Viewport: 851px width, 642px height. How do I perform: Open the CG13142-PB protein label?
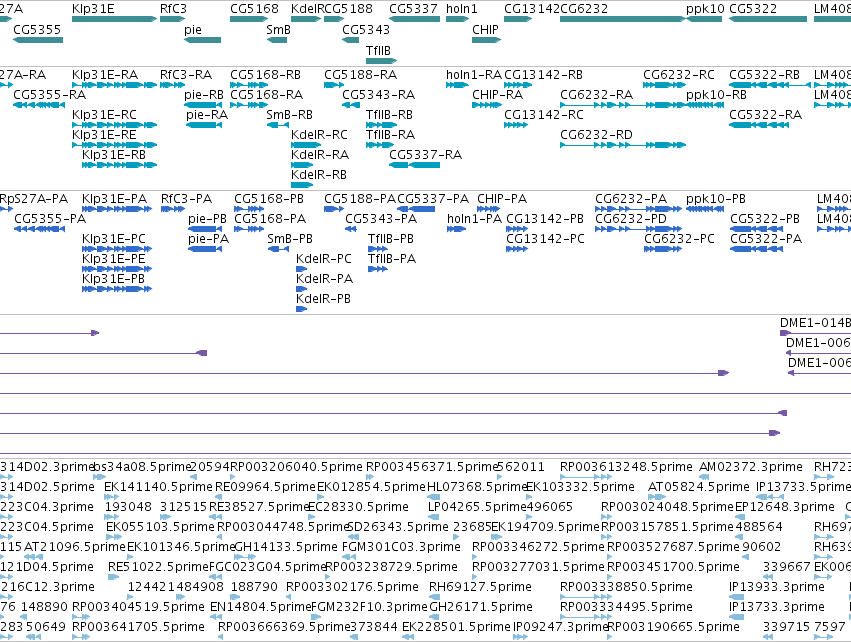pyautogui.click(x=545, y=219)
